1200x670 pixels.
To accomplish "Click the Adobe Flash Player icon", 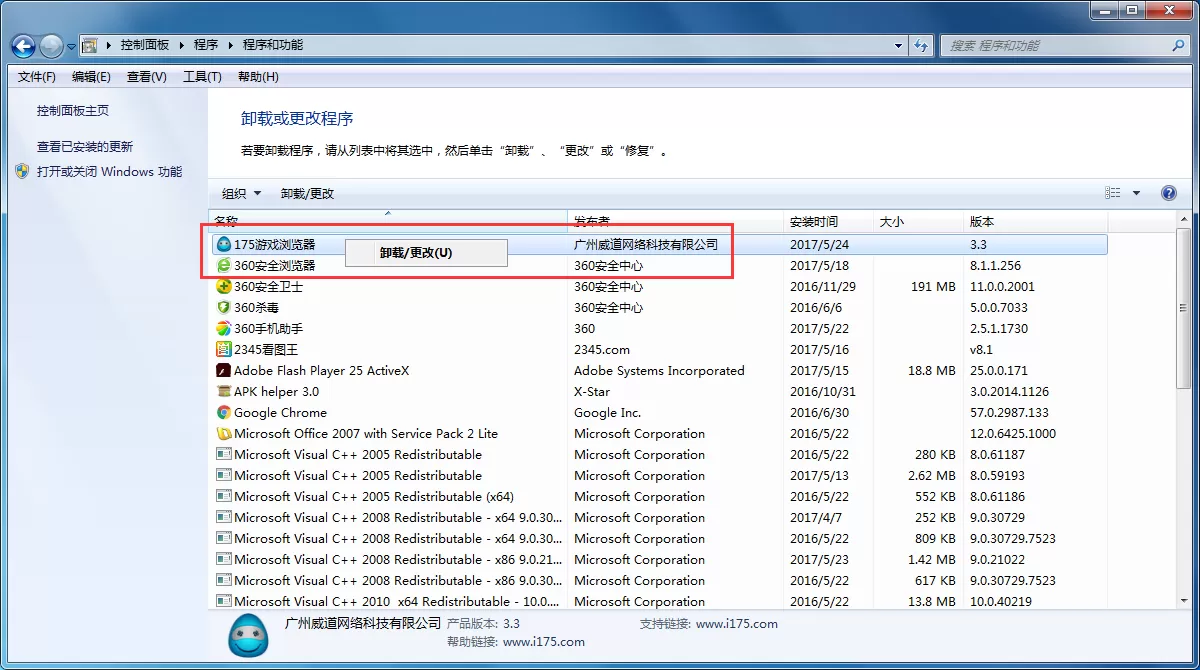I will pyautogui.click(x=224, y=370).
